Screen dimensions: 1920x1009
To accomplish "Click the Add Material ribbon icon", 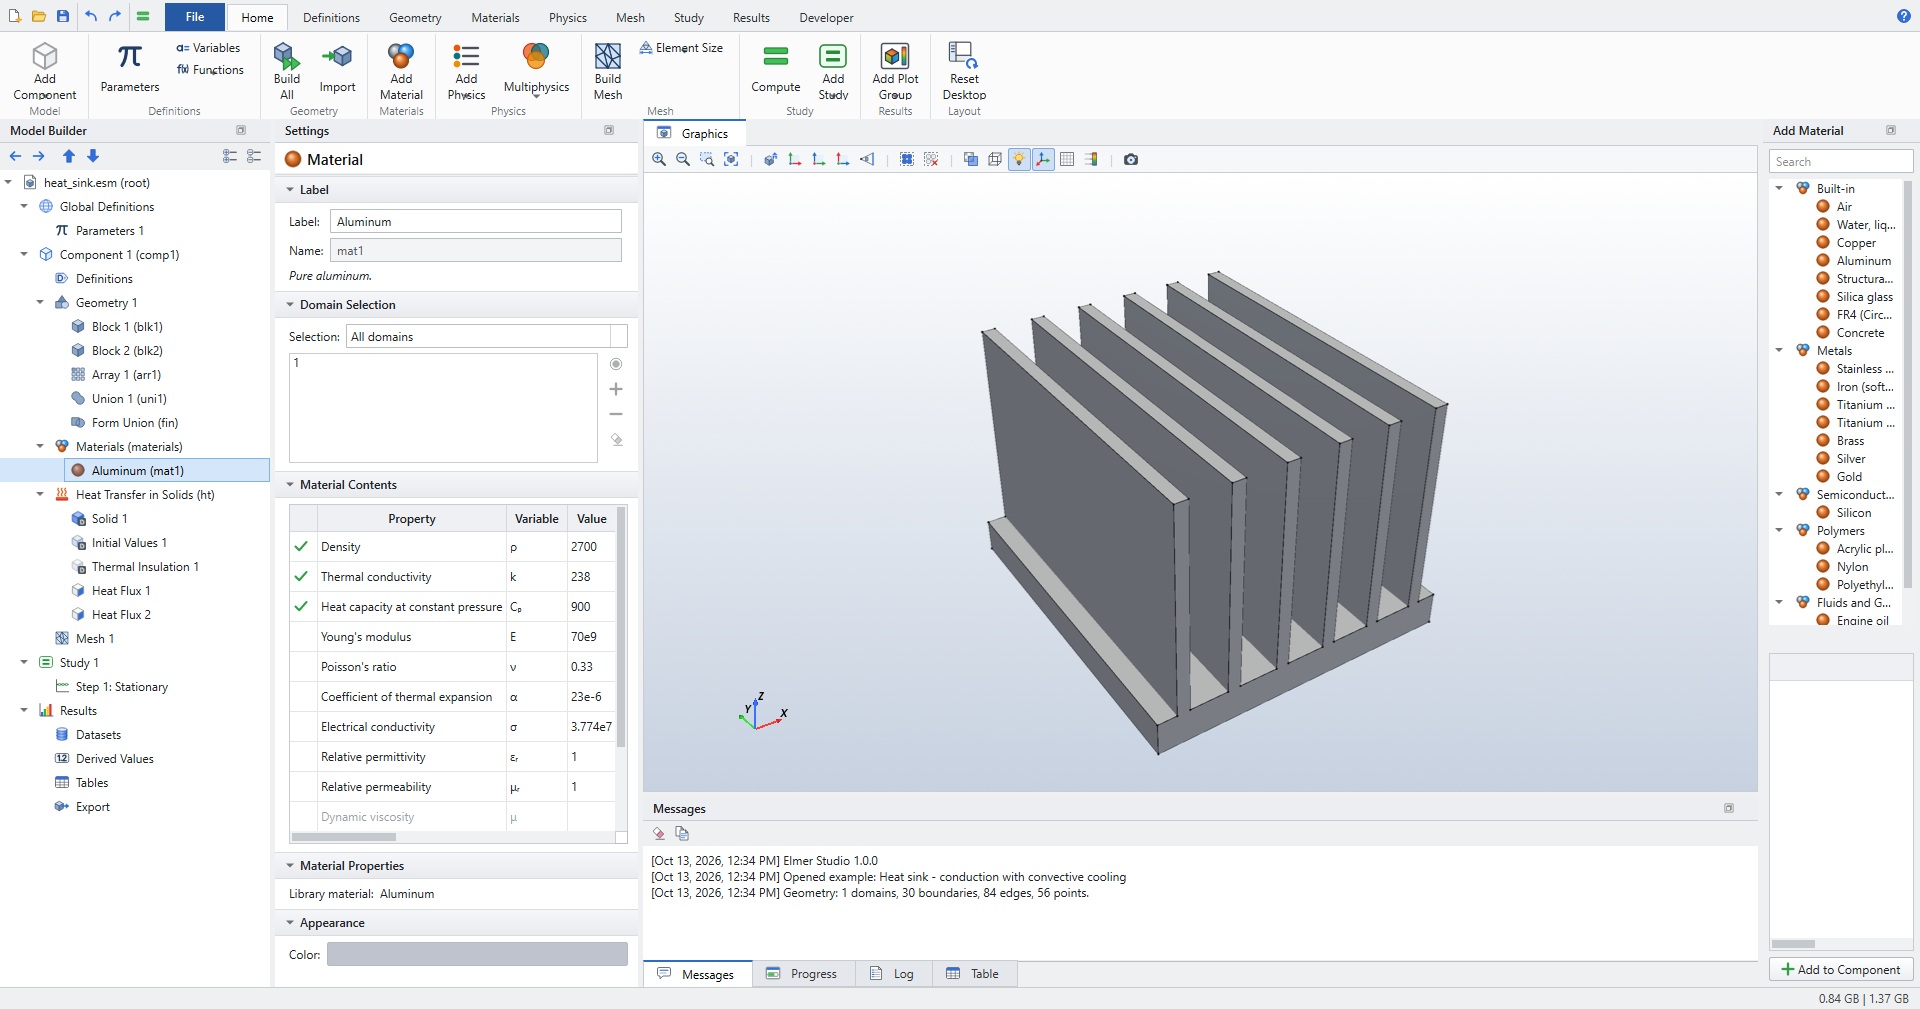I will coord(401,71).
